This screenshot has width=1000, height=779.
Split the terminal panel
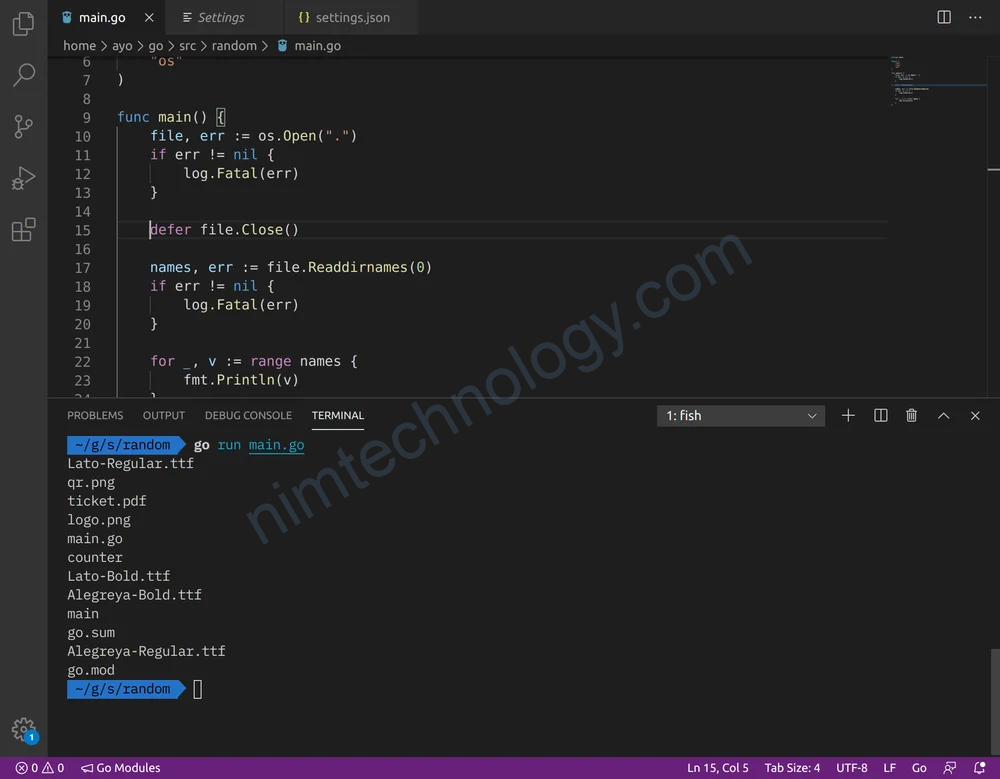click(880, 415)
